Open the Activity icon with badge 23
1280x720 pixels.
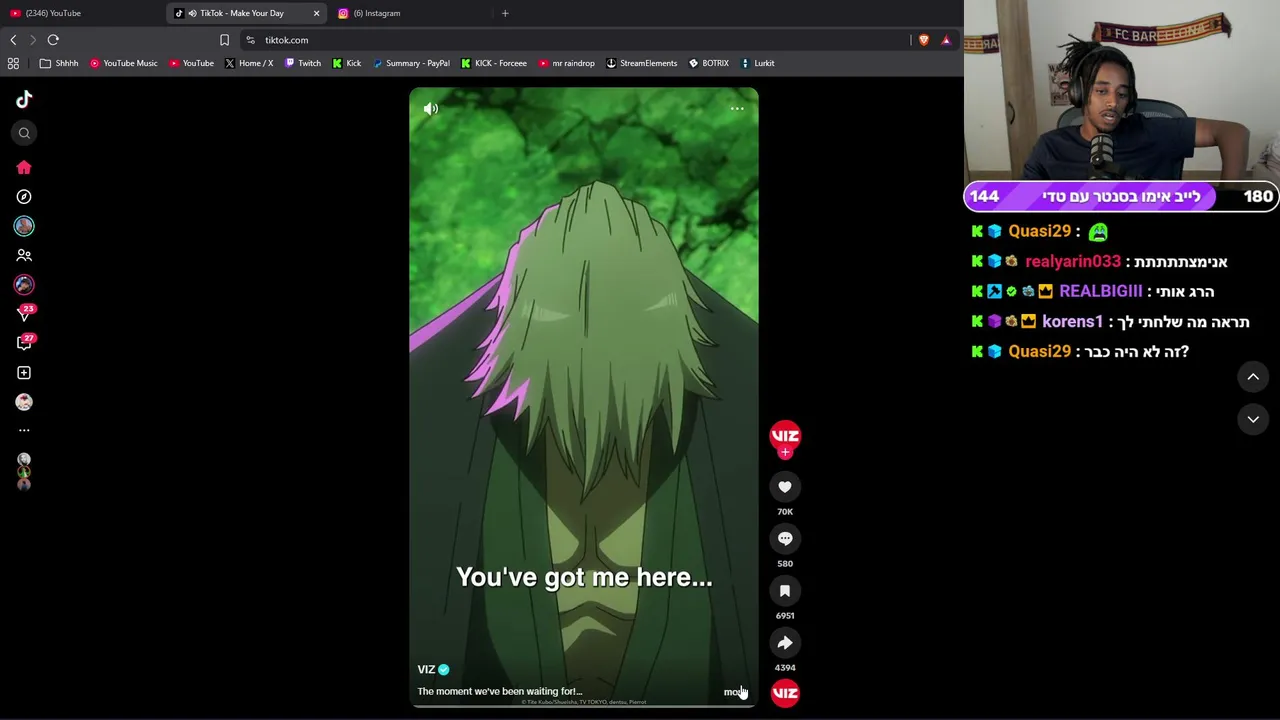click(24, 313)
